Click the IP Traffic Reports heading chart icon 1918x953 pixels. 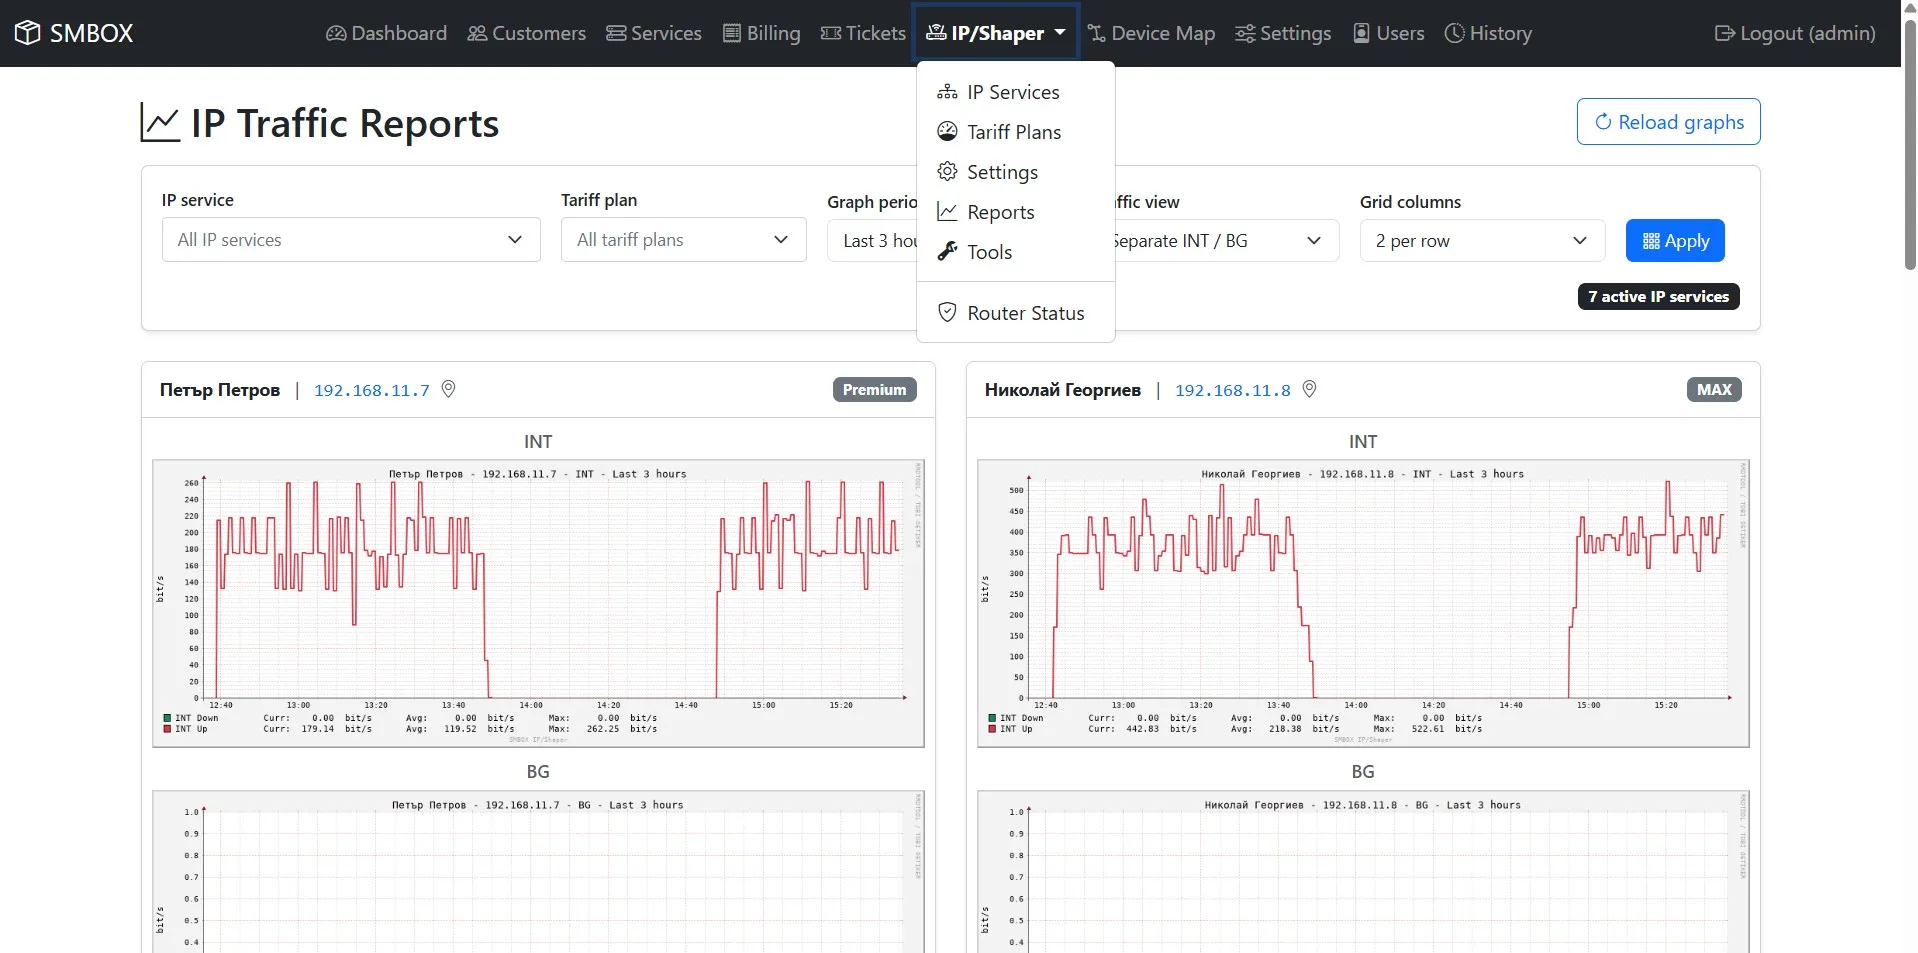(160, 123)
